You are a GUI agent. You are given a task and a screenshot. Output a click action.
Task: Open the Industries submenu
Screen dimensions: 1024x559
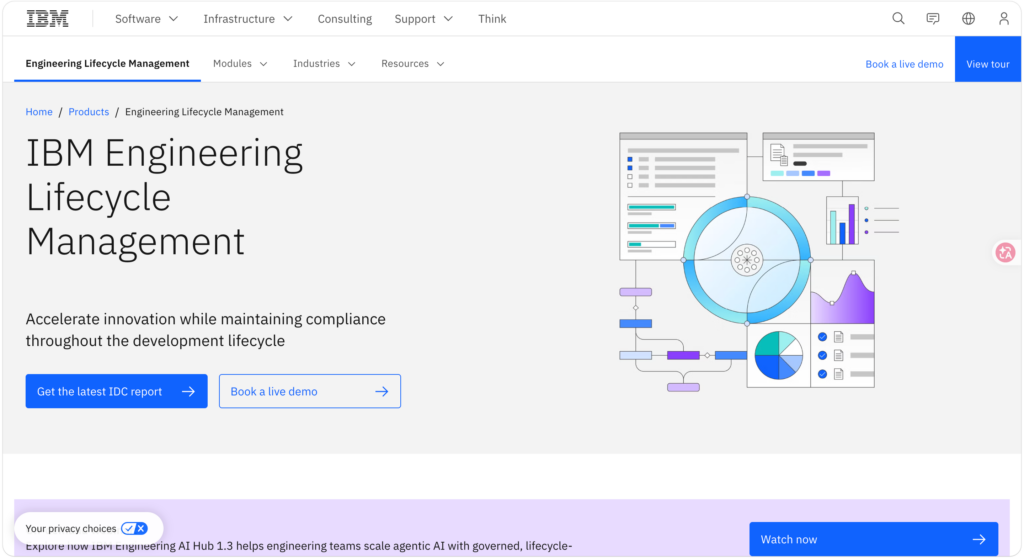[x=324, y=63]
